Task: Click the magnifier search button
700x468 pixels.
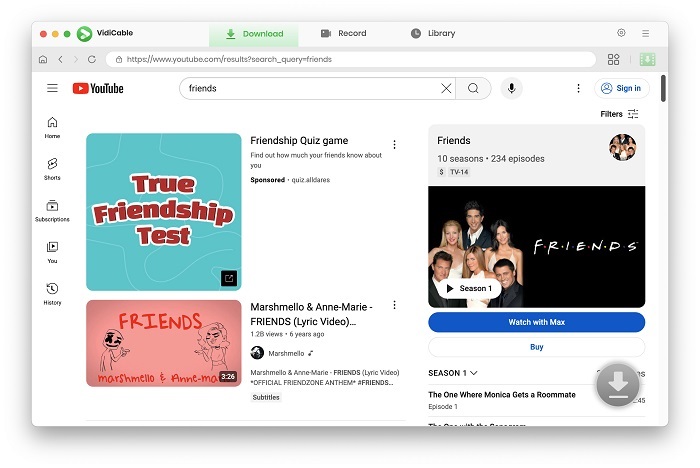Action: (x=473, y=88)
